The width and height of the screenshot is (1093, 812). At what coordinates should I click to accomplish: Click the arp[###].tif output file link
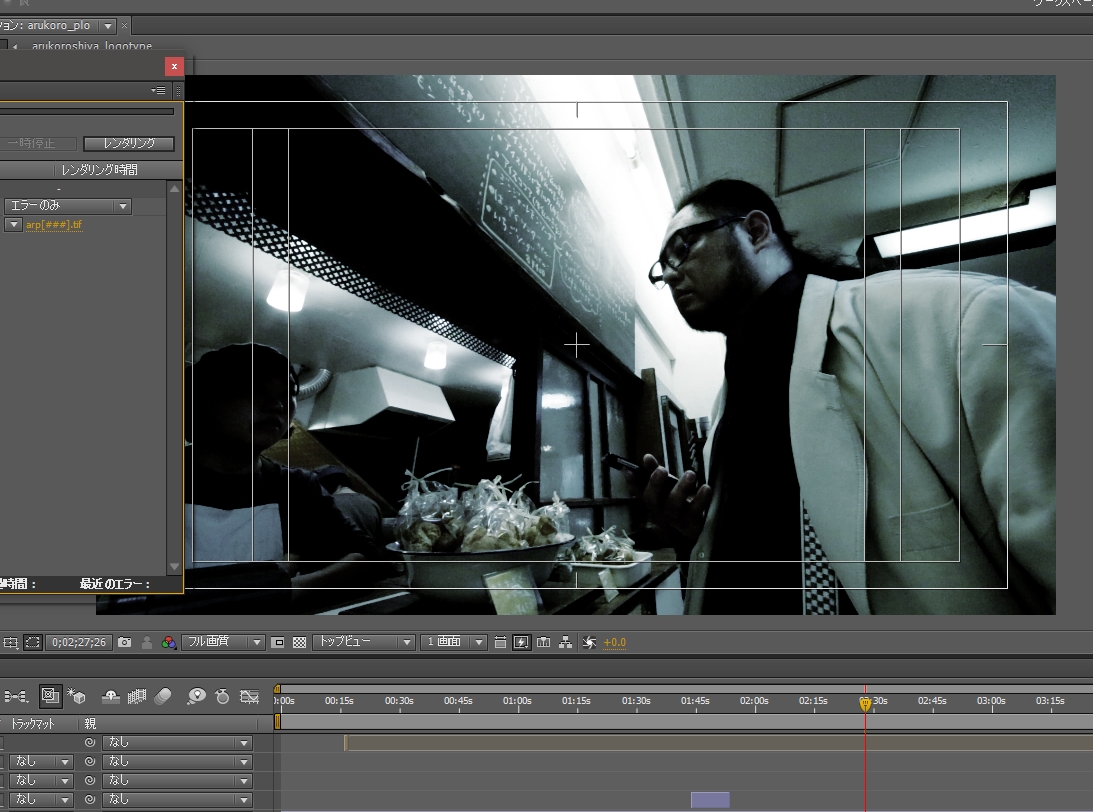coord(54,225)
